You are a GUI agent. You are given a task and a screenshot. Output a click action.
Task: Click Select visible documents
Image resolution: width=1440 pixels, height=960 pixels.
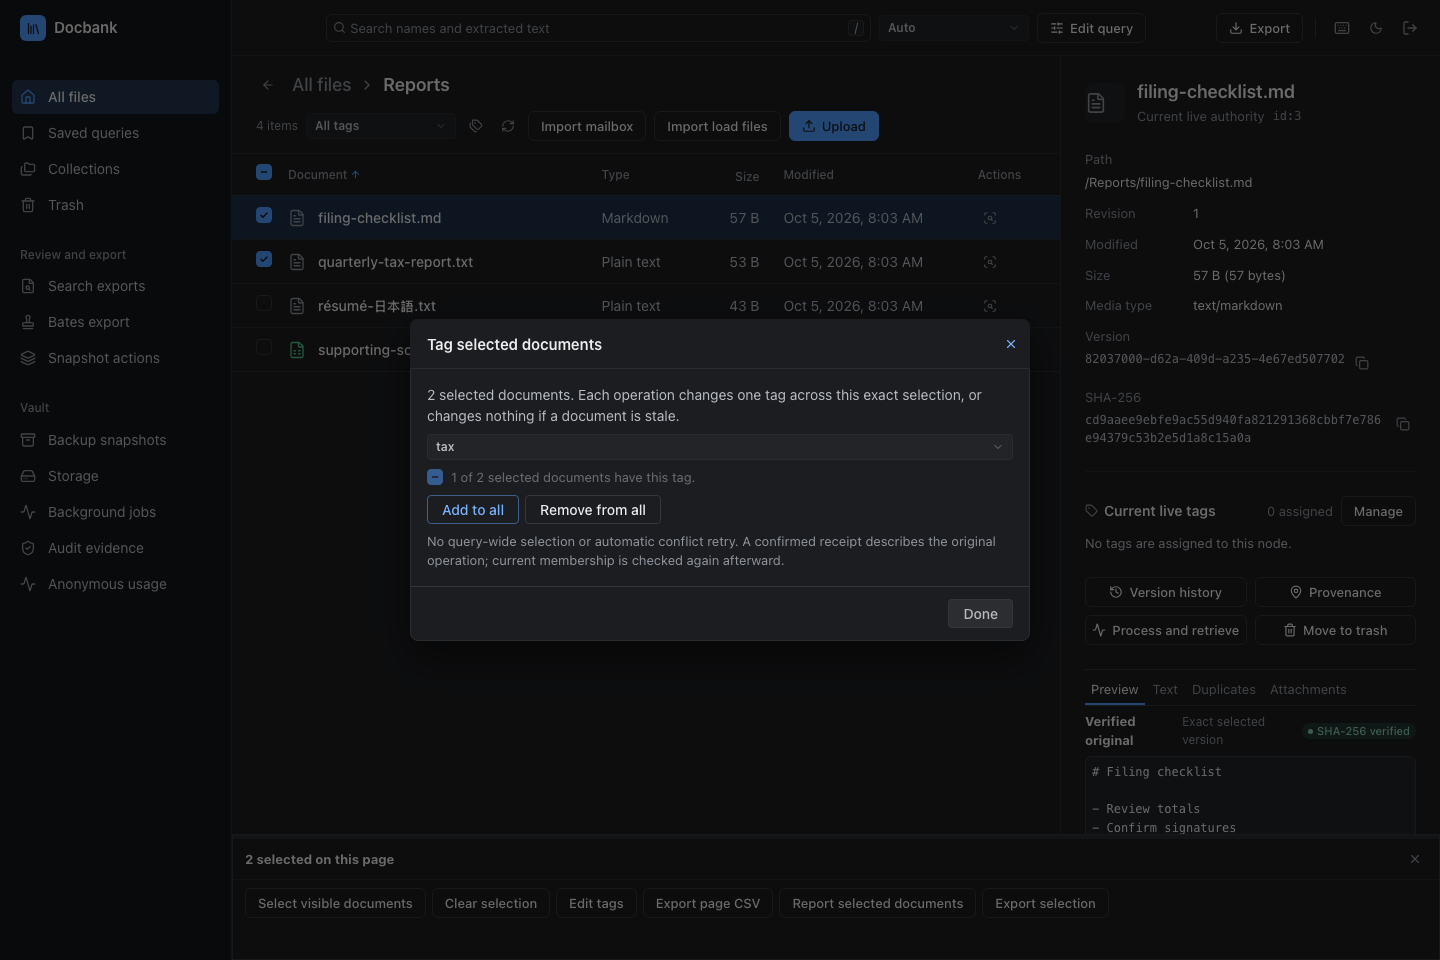pyautogui.click(x=335, y=903)
